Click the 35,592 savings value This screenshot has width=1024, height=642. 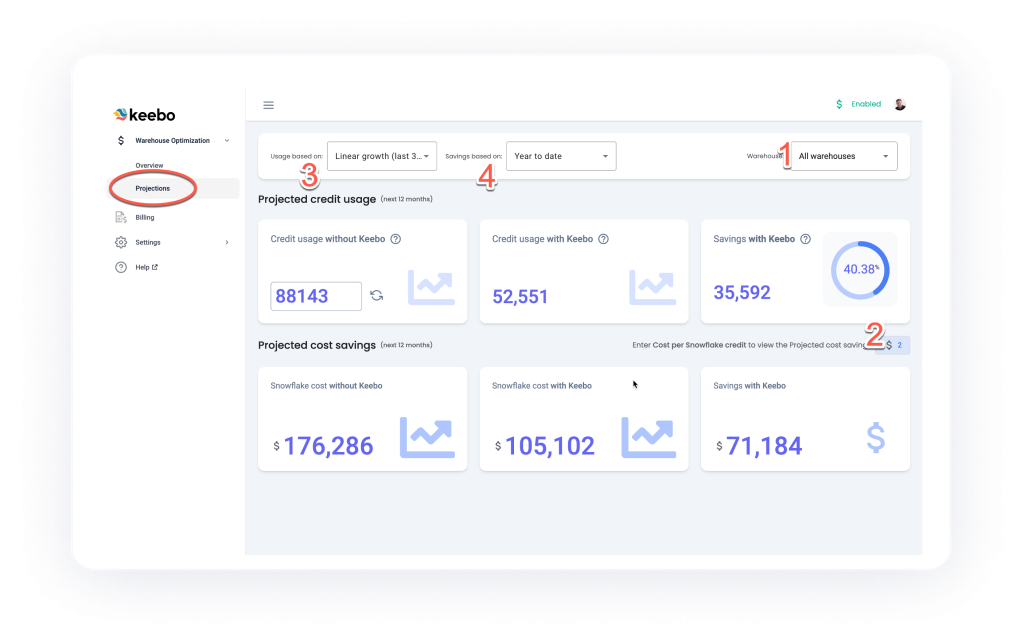(x=742, y=293)
